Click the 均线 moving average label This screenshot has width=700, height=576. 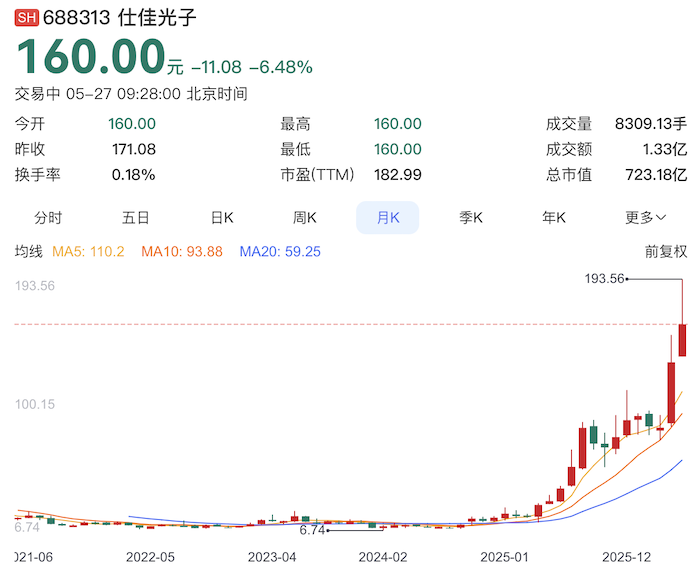pos(29,252)
